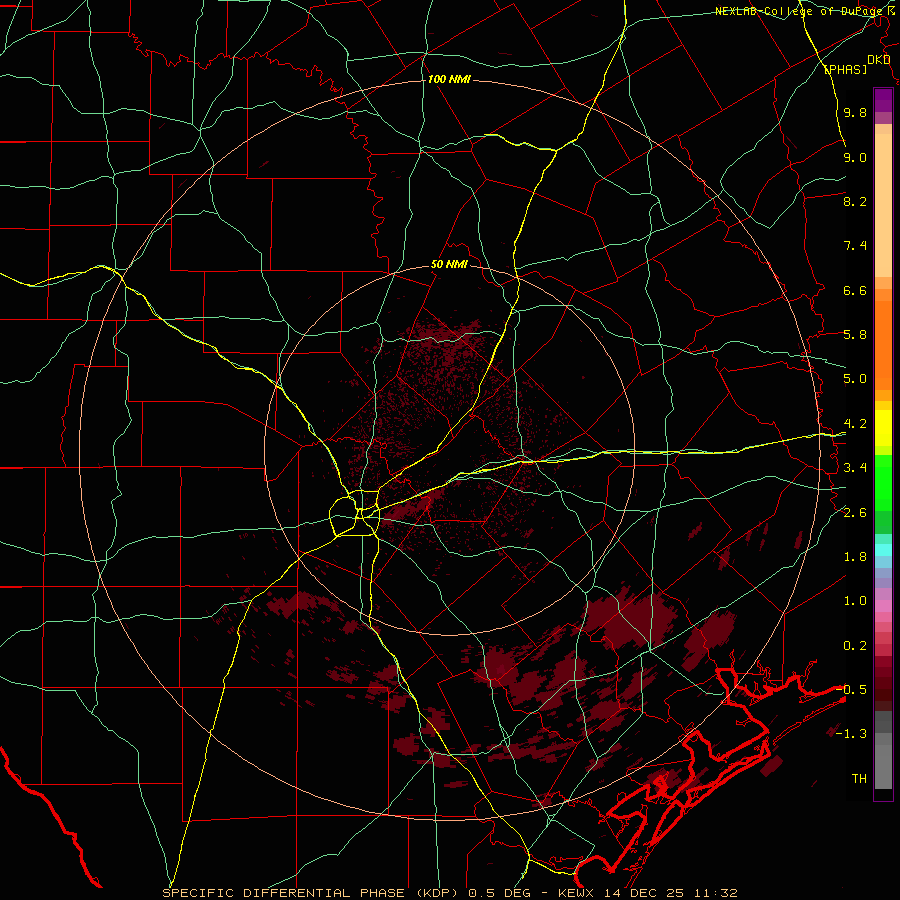Image resolution: width=900 pixels, height=900 pixels.
Task: Pick the pale peach band on the legend
Action: tap(883, 206)
